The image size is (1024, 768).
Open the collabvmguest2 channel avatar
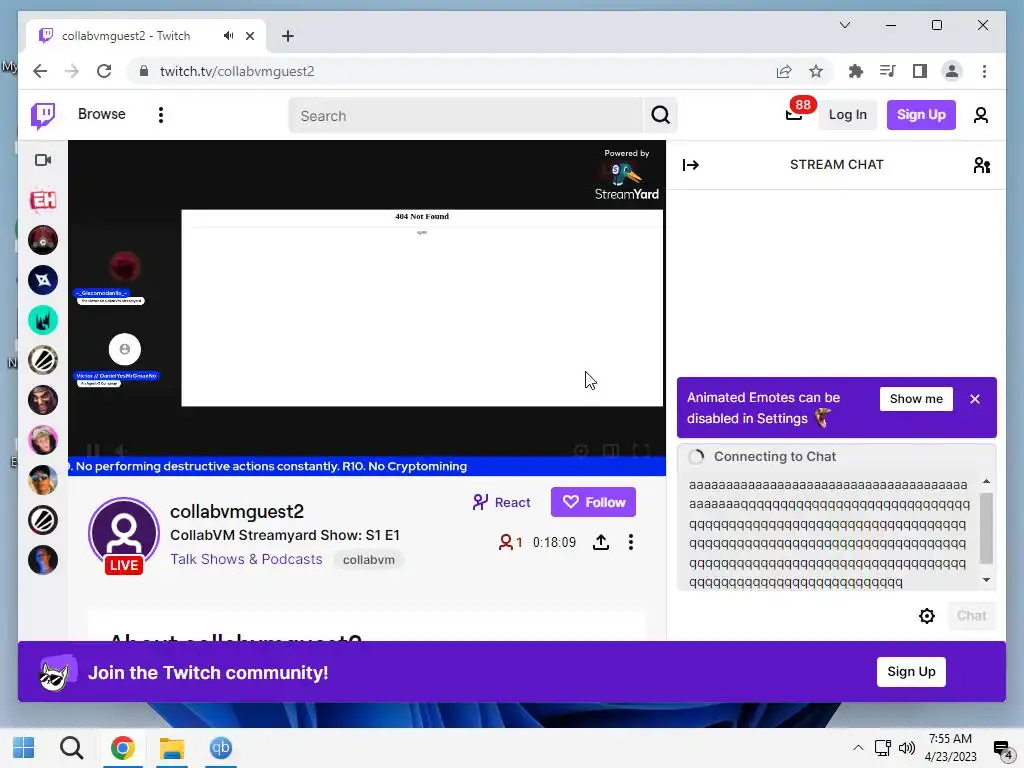124,534
